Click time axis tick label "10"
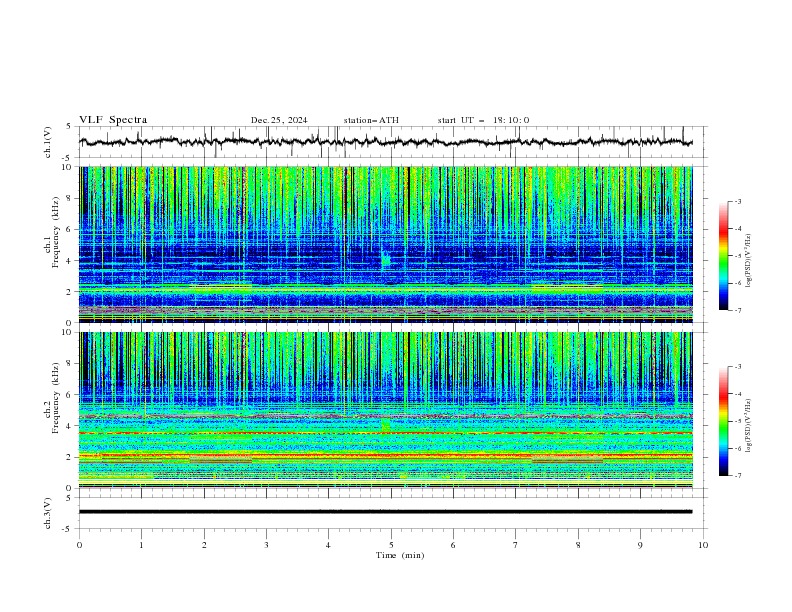792x612 pixels. pos(703,545)
